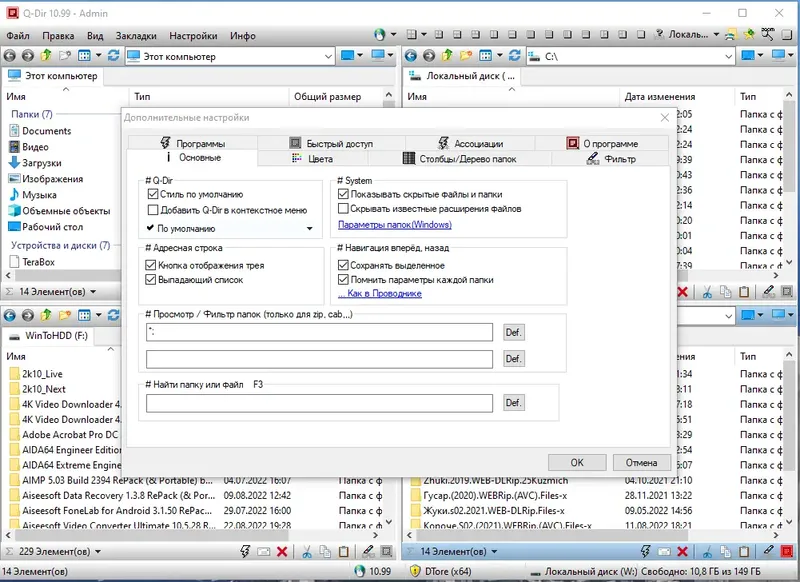
Task: Click the four-pane layout icon in the top toolbar
Action: pyautogui.click(x=411, y=35)
